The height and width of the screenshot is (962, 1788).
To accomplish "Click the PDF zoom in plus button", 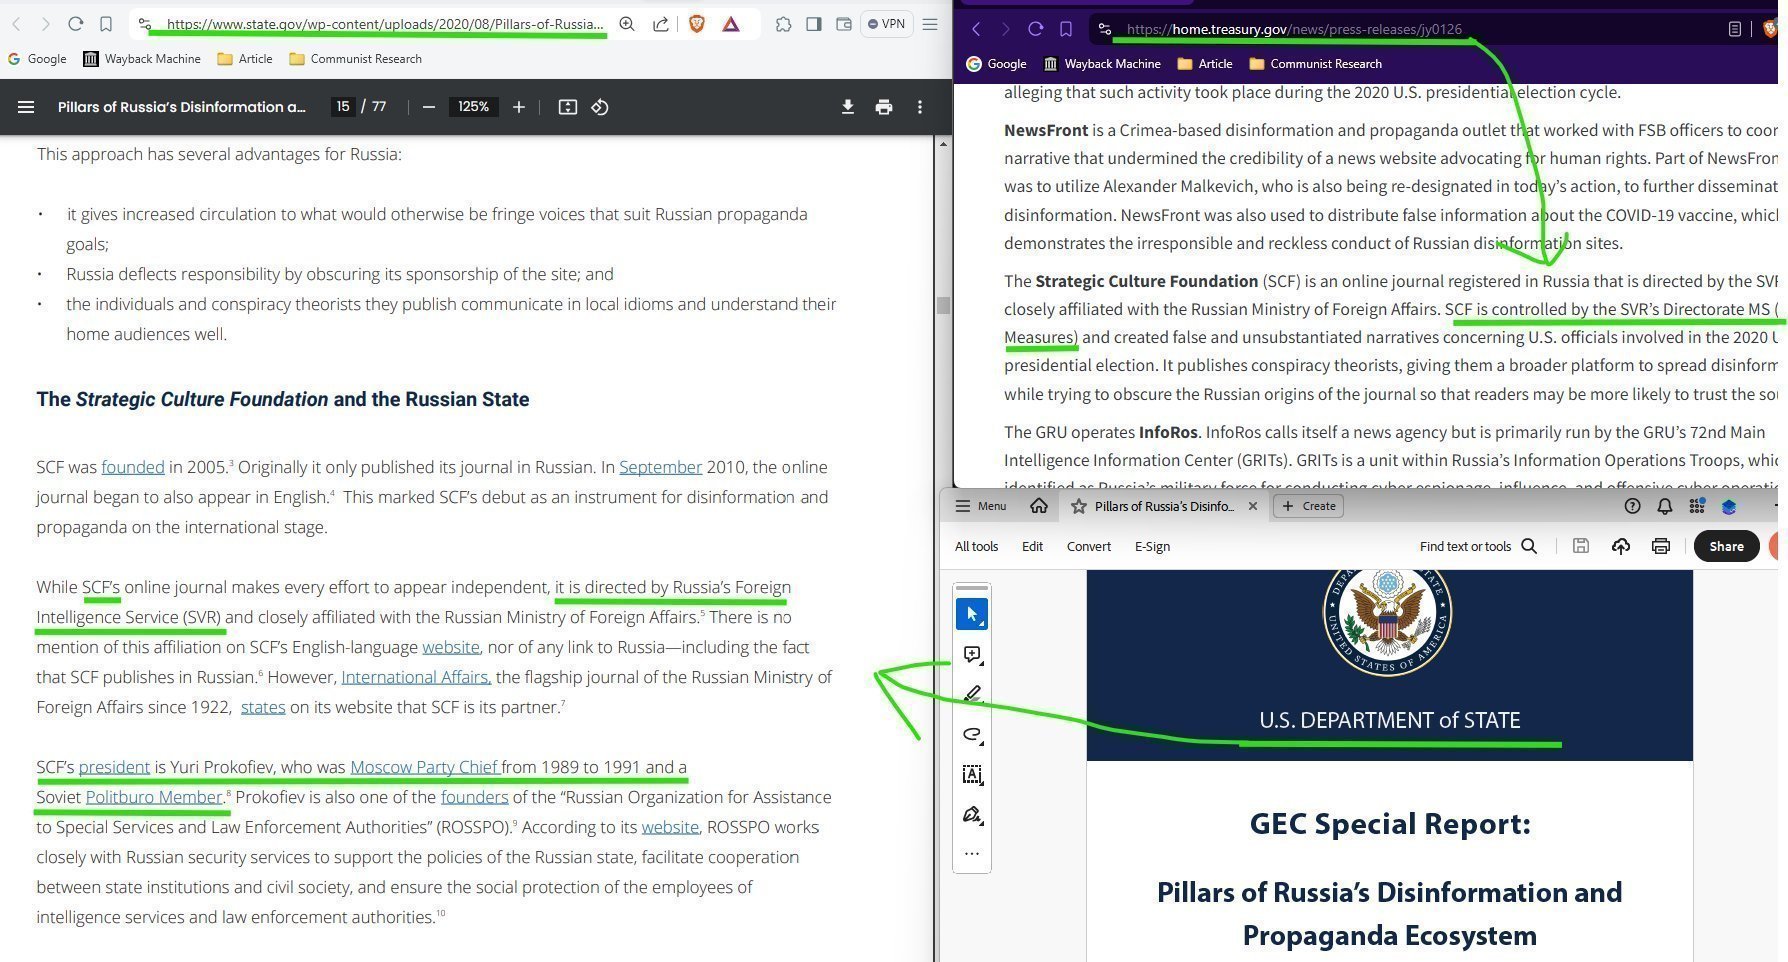I will click(x=518, y=107).
